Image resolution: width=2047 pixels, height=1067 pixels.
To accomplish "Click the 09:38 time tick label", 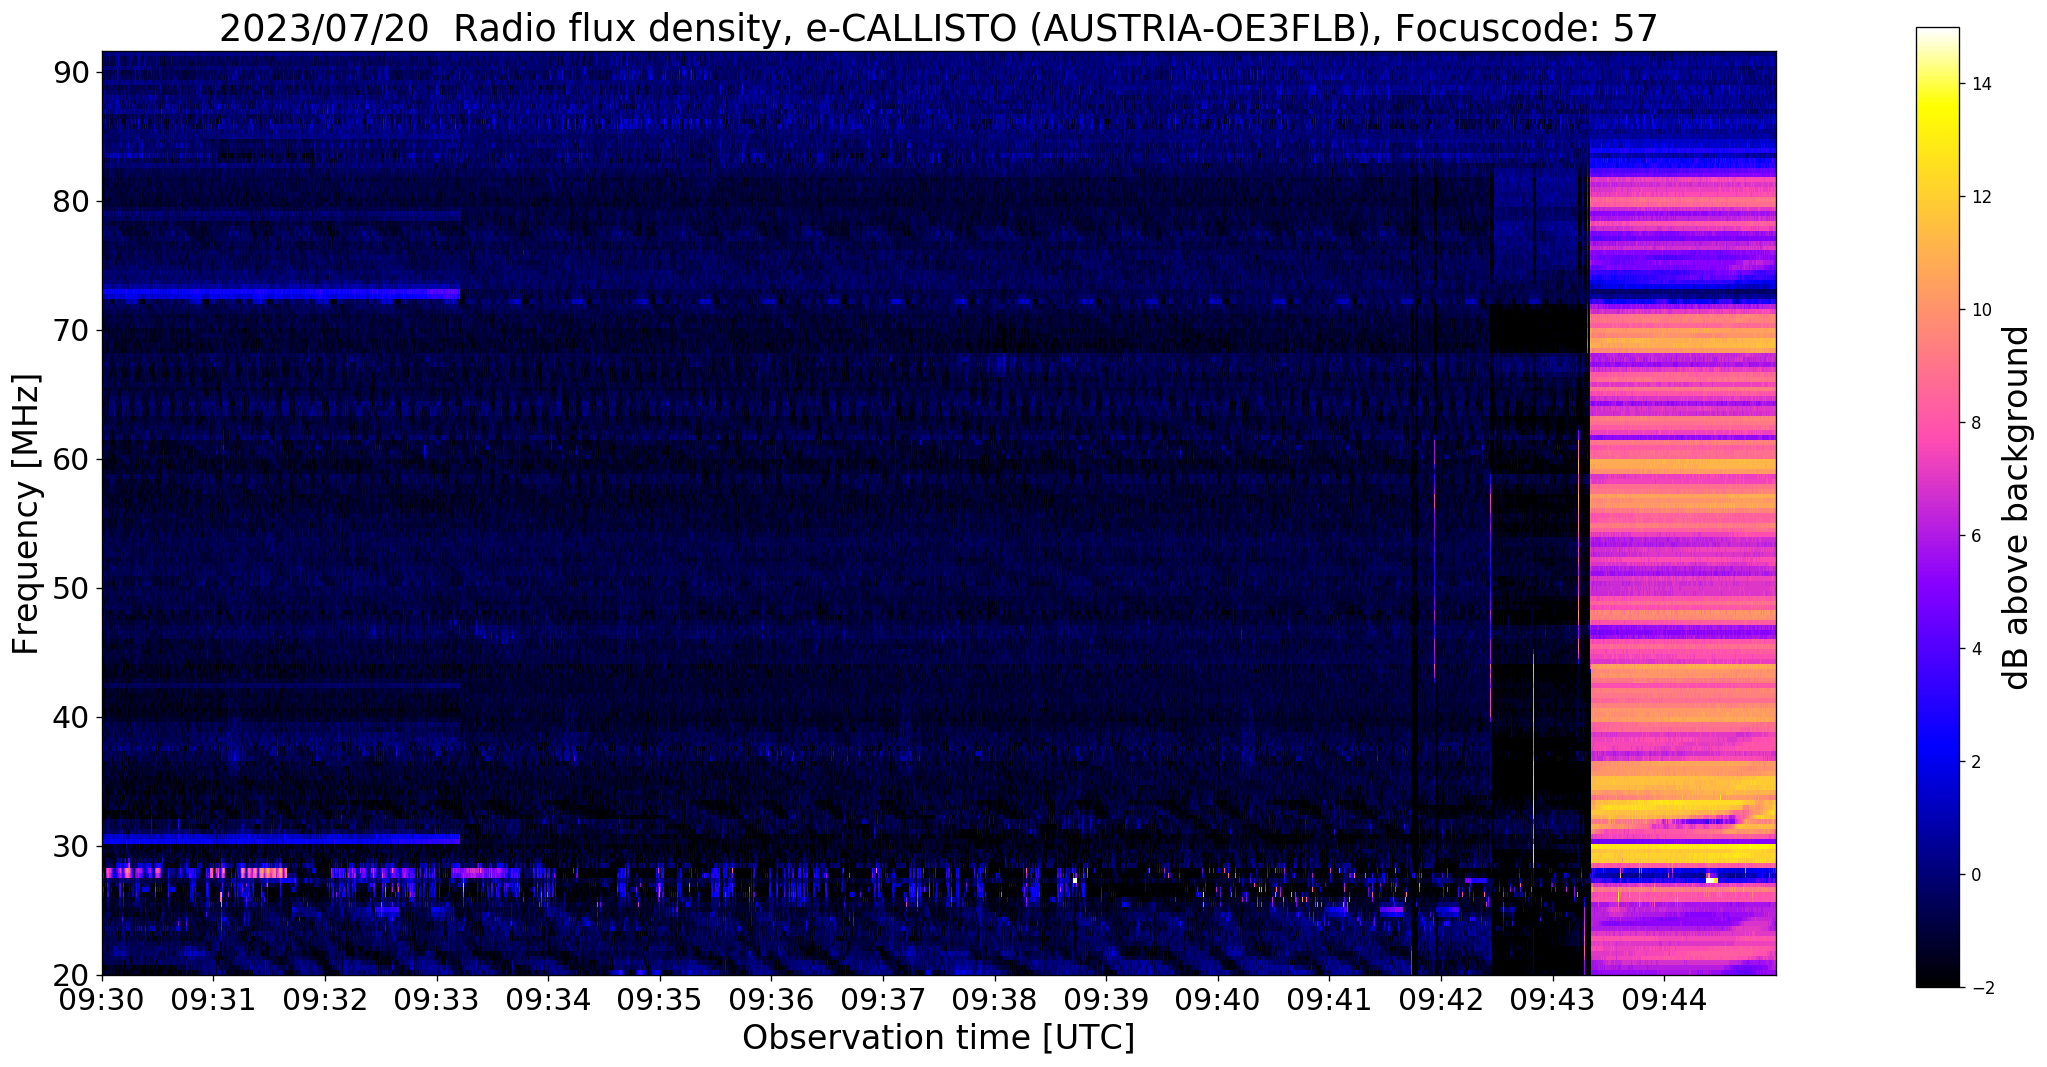I will pyautogui.click(x=995, y=999).
